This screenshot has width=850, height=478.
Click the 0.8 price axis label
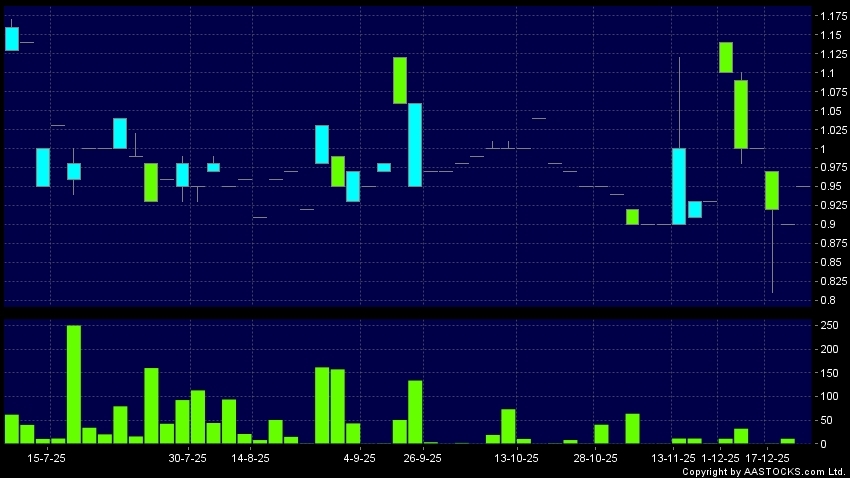[826, 300]
